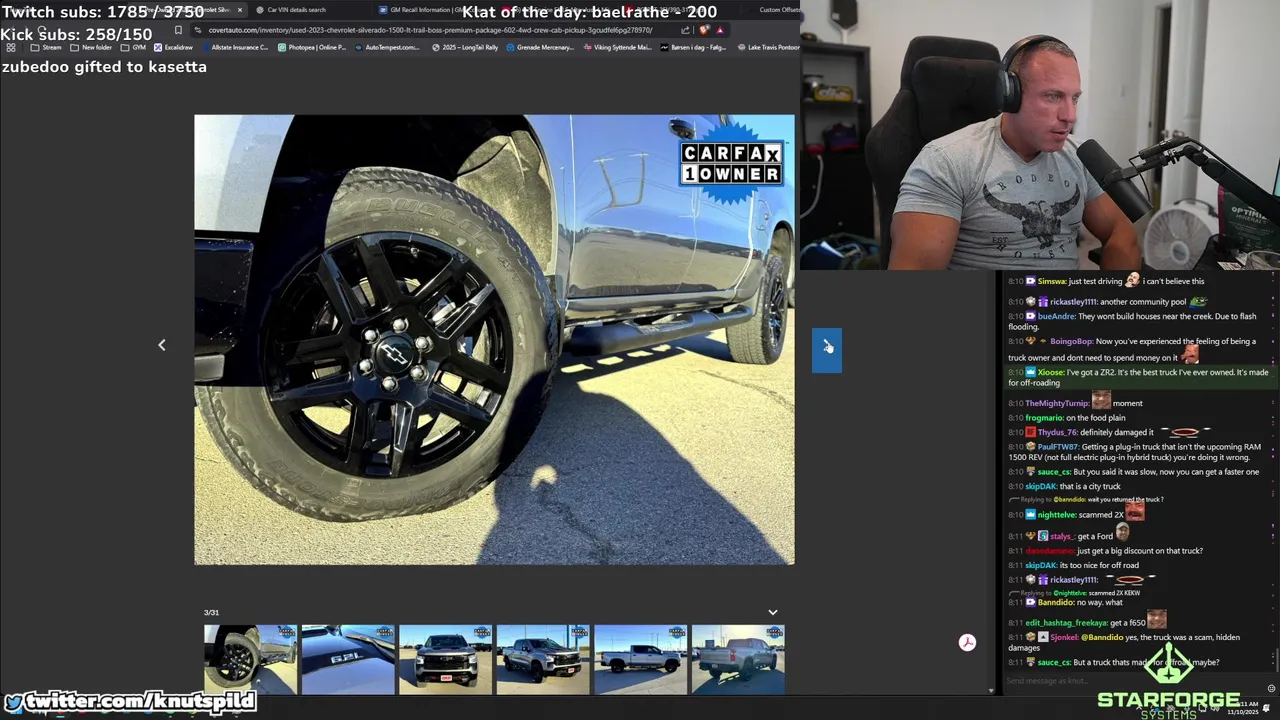
Task: Click the Brave shields lion icon
Action: pyautogui.click(x=704, y=30)
